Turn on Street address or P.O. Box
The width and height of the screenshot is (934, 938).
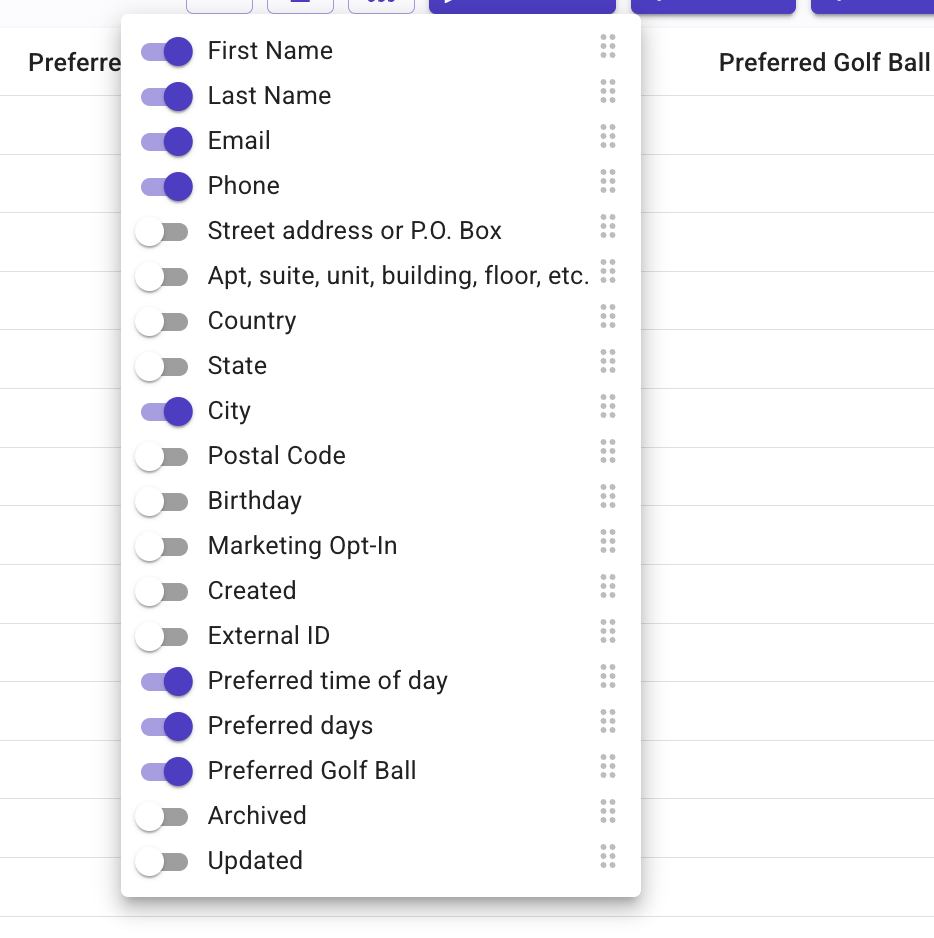[x=162, y=232]
